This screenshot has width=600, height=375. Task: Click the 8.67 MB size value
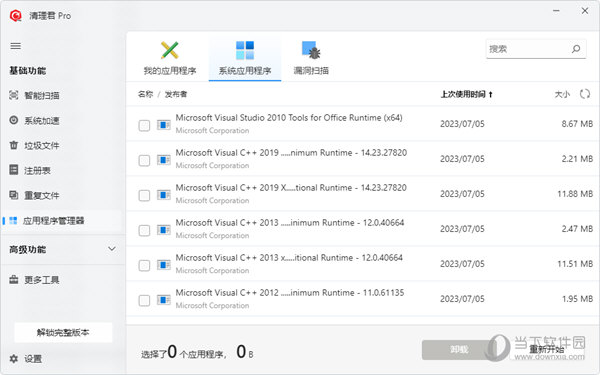(x=577, y=124)
